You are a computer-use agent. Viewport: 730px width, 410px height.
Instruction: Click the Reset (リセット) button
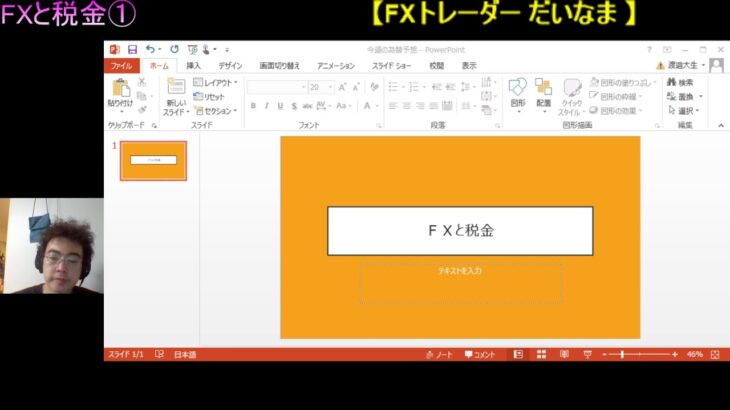pyautogui.click(x=211, y=97)
